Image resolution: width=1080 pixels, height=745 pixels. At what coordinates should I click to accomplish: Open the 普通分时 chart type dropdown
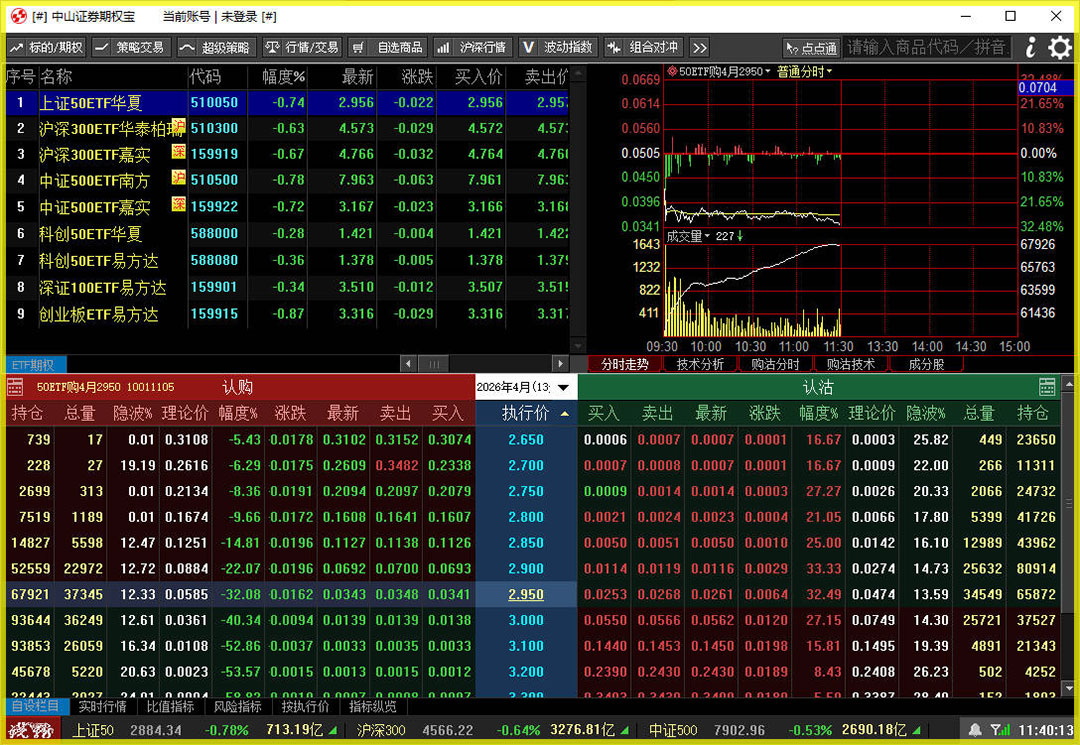coord(804,72)
